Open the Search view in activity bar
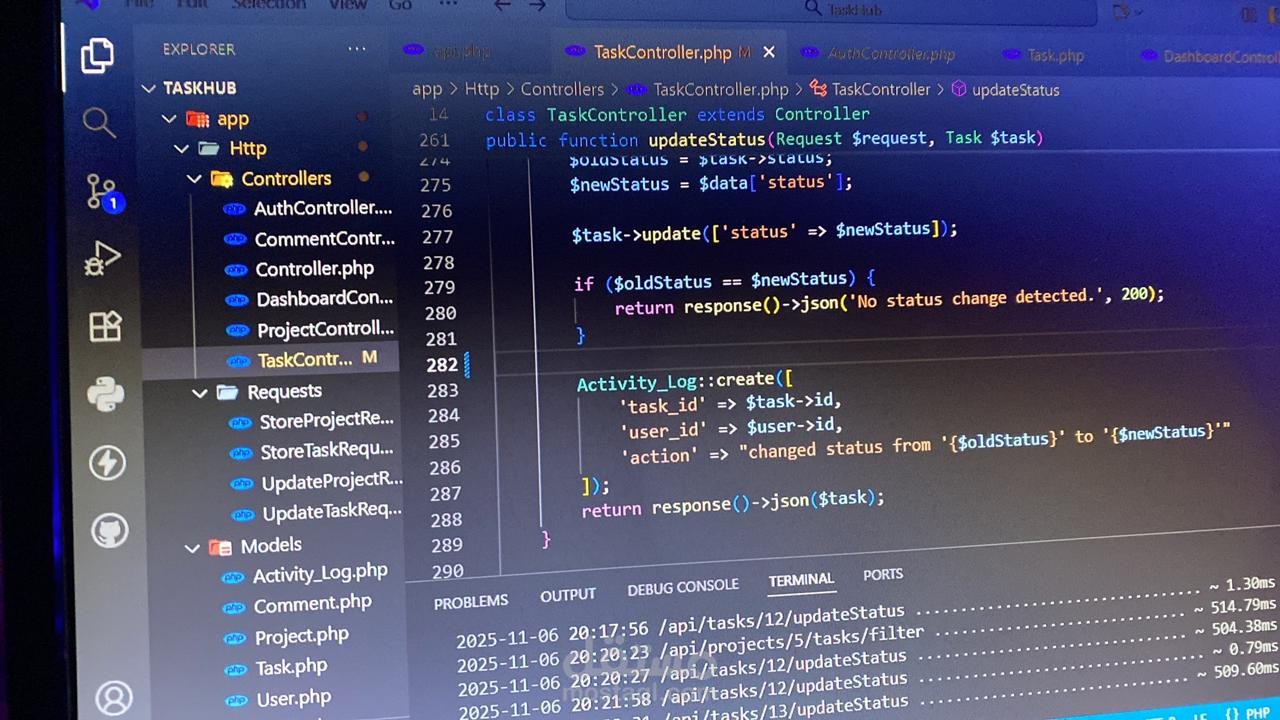 [99, 122]
